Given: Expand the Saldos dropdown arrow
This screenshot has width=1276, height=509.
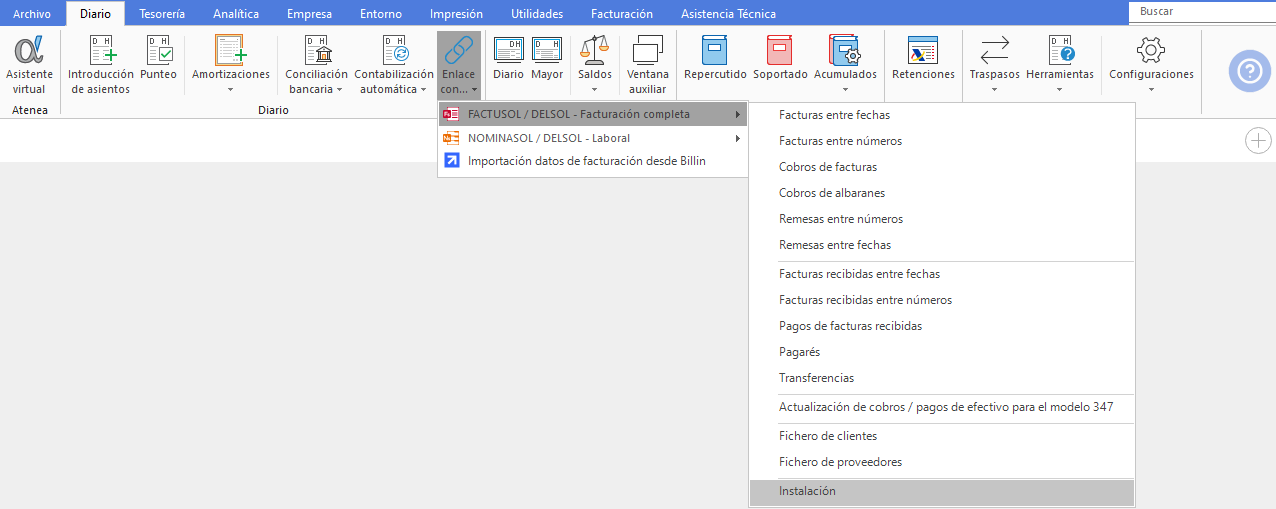Looking at the screenshot, I should (595, 90).
